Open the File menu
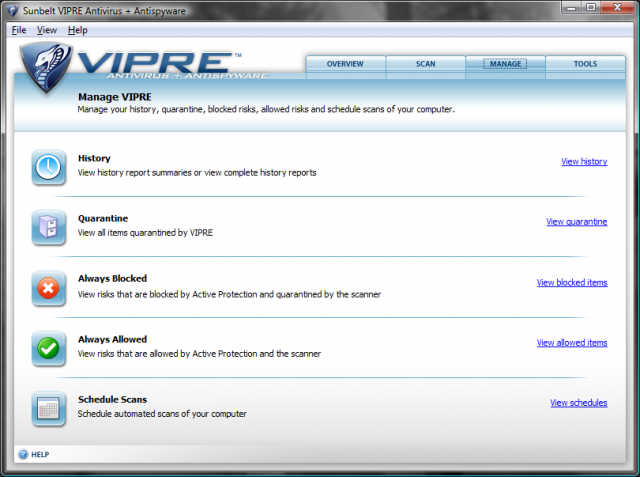This screenshot has height=477, width=640. (x=19, y=30)
